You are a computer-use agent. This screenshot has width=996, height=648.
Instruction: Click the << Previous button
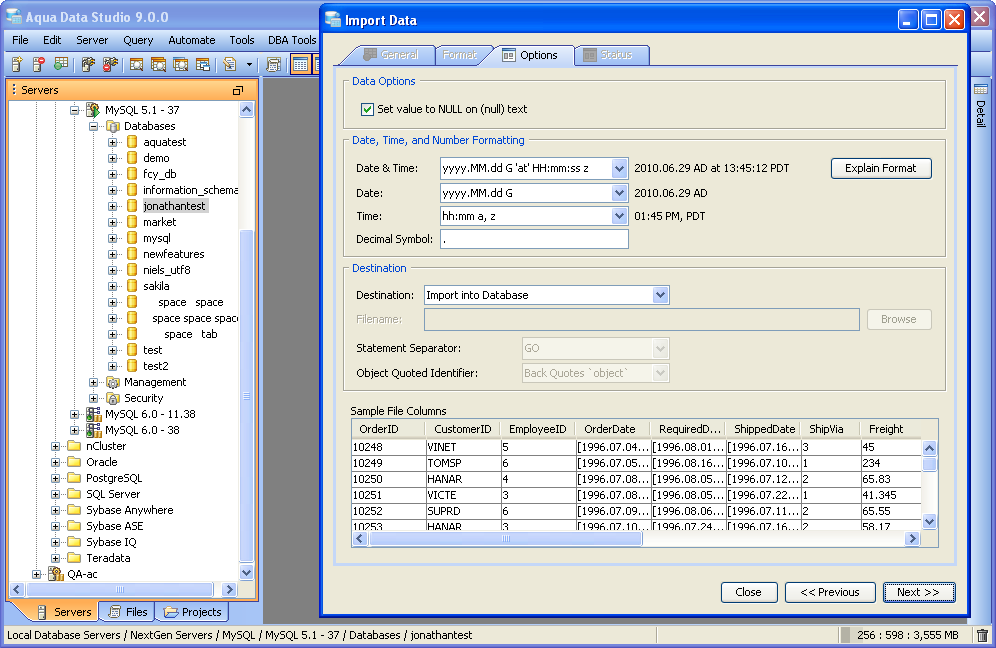tap(830, 592)
